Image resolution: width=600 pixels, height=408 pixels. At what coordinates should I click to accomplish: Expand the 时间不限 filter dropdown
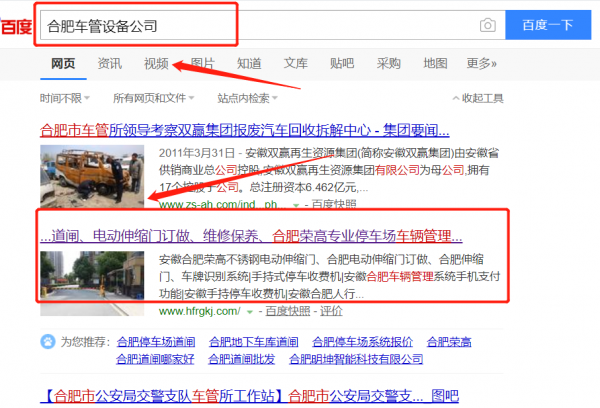[65, 99]
